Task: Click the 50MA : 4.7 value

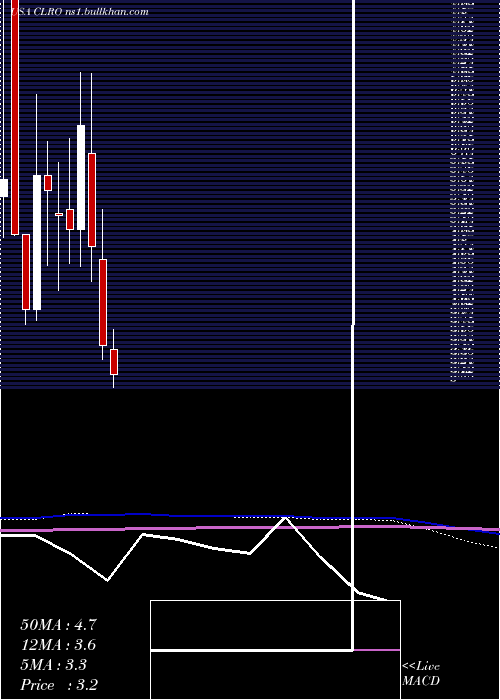Action: click(58, 625)
